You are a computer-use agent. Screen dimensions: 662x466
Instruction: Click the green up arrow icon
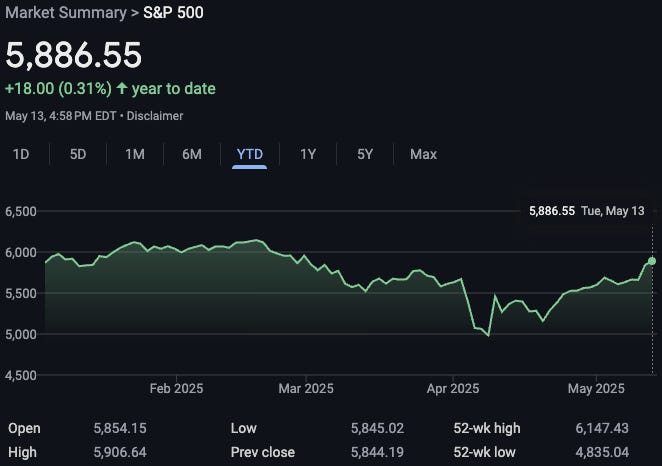pyautogui.click(x=122, y=88)
